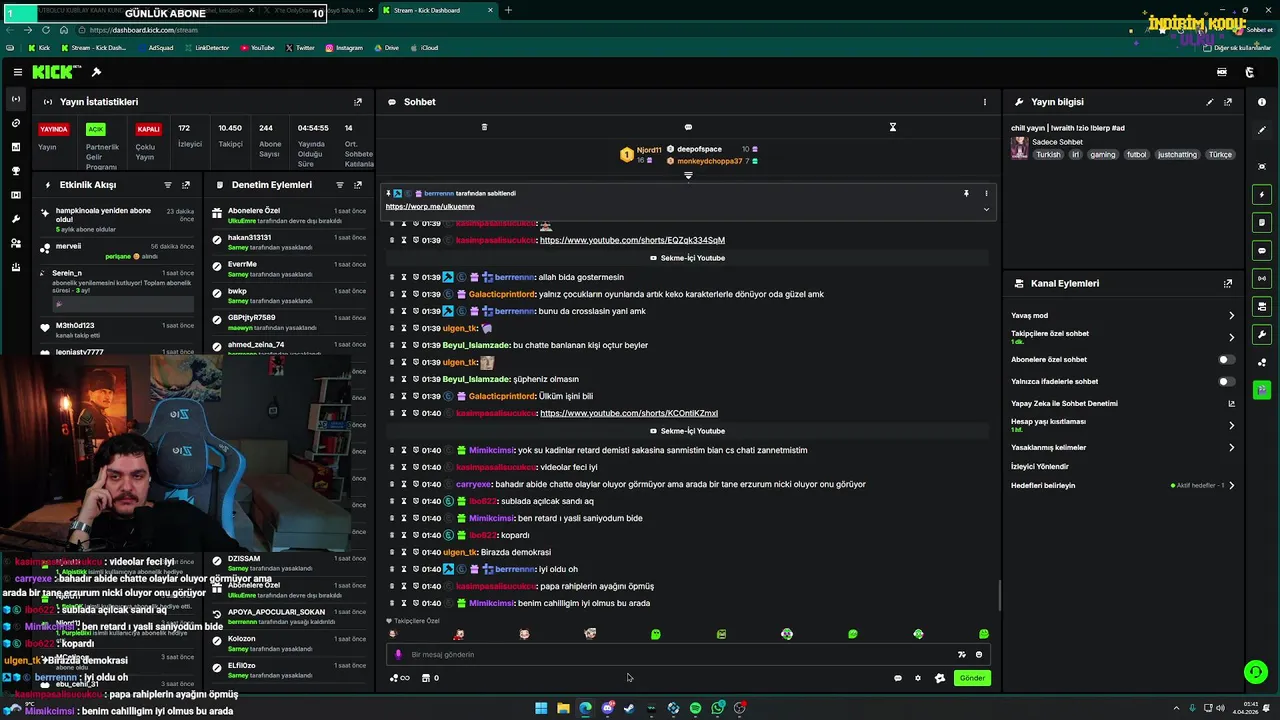Click the chat scrollbar
This screenshot has width=1280, height=720.
999,595
